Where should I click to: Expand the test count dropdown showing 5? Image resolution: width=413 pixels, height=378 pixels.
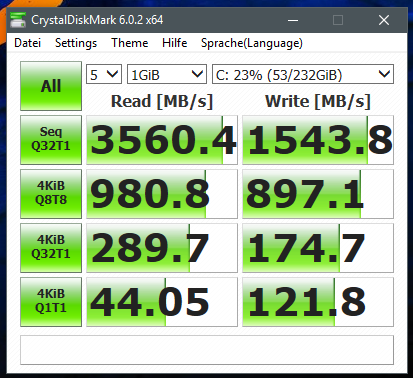104,74
